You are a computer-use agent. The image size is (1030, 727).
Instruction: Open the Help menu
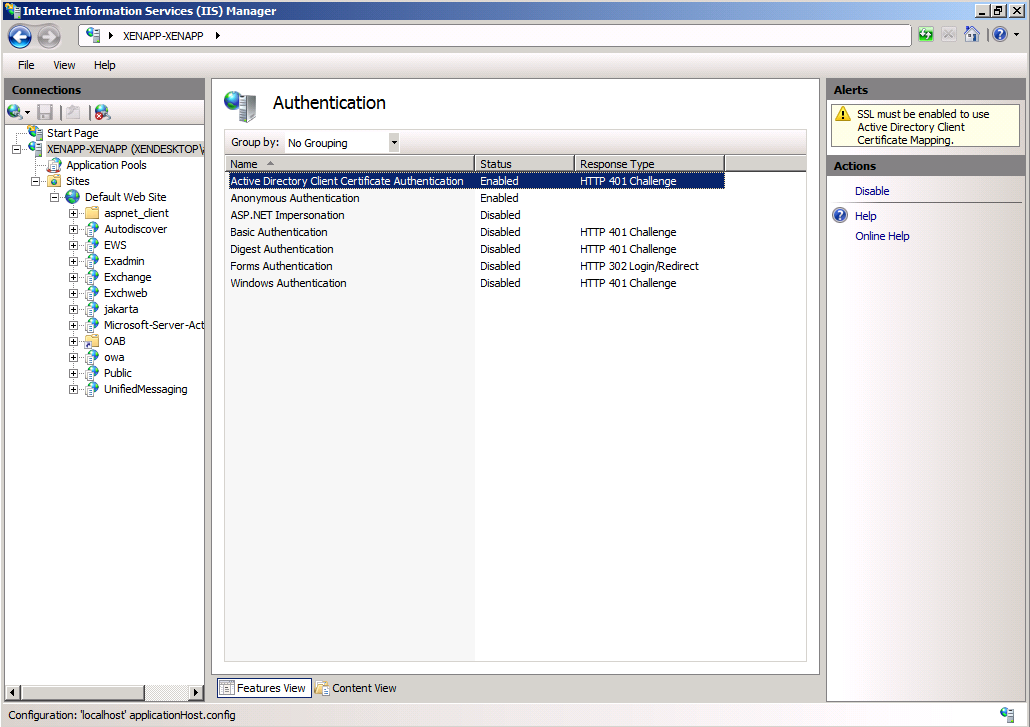point(104,65)
